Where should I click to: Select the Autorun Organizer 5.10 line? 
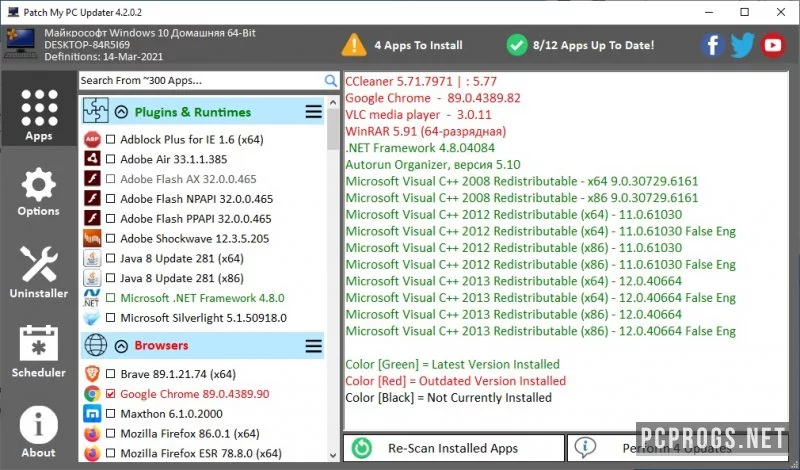pyautogui.click(x=433, y=164)
